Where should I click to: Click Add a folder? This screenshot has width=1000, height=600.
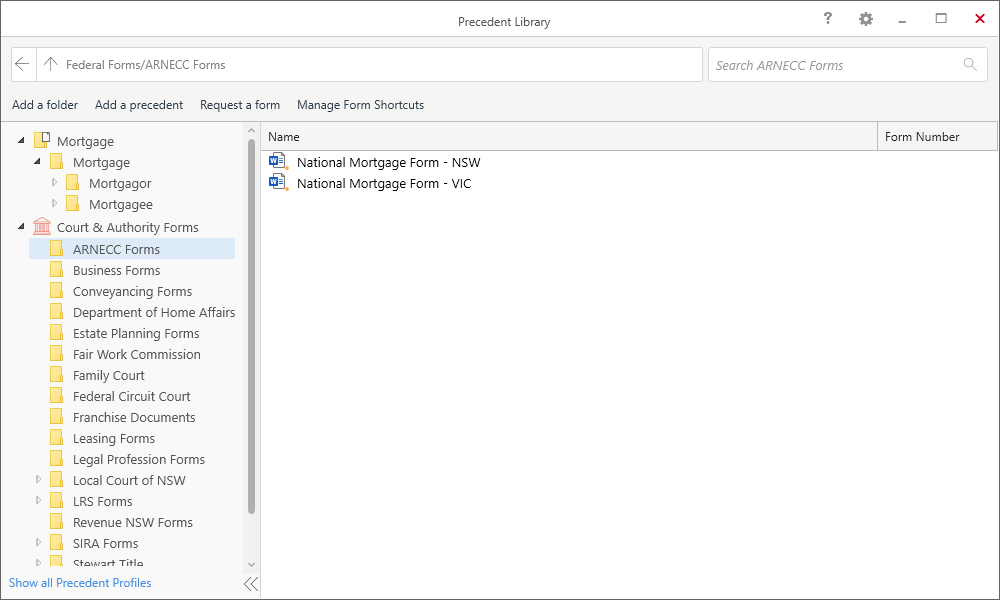(45, 105)
